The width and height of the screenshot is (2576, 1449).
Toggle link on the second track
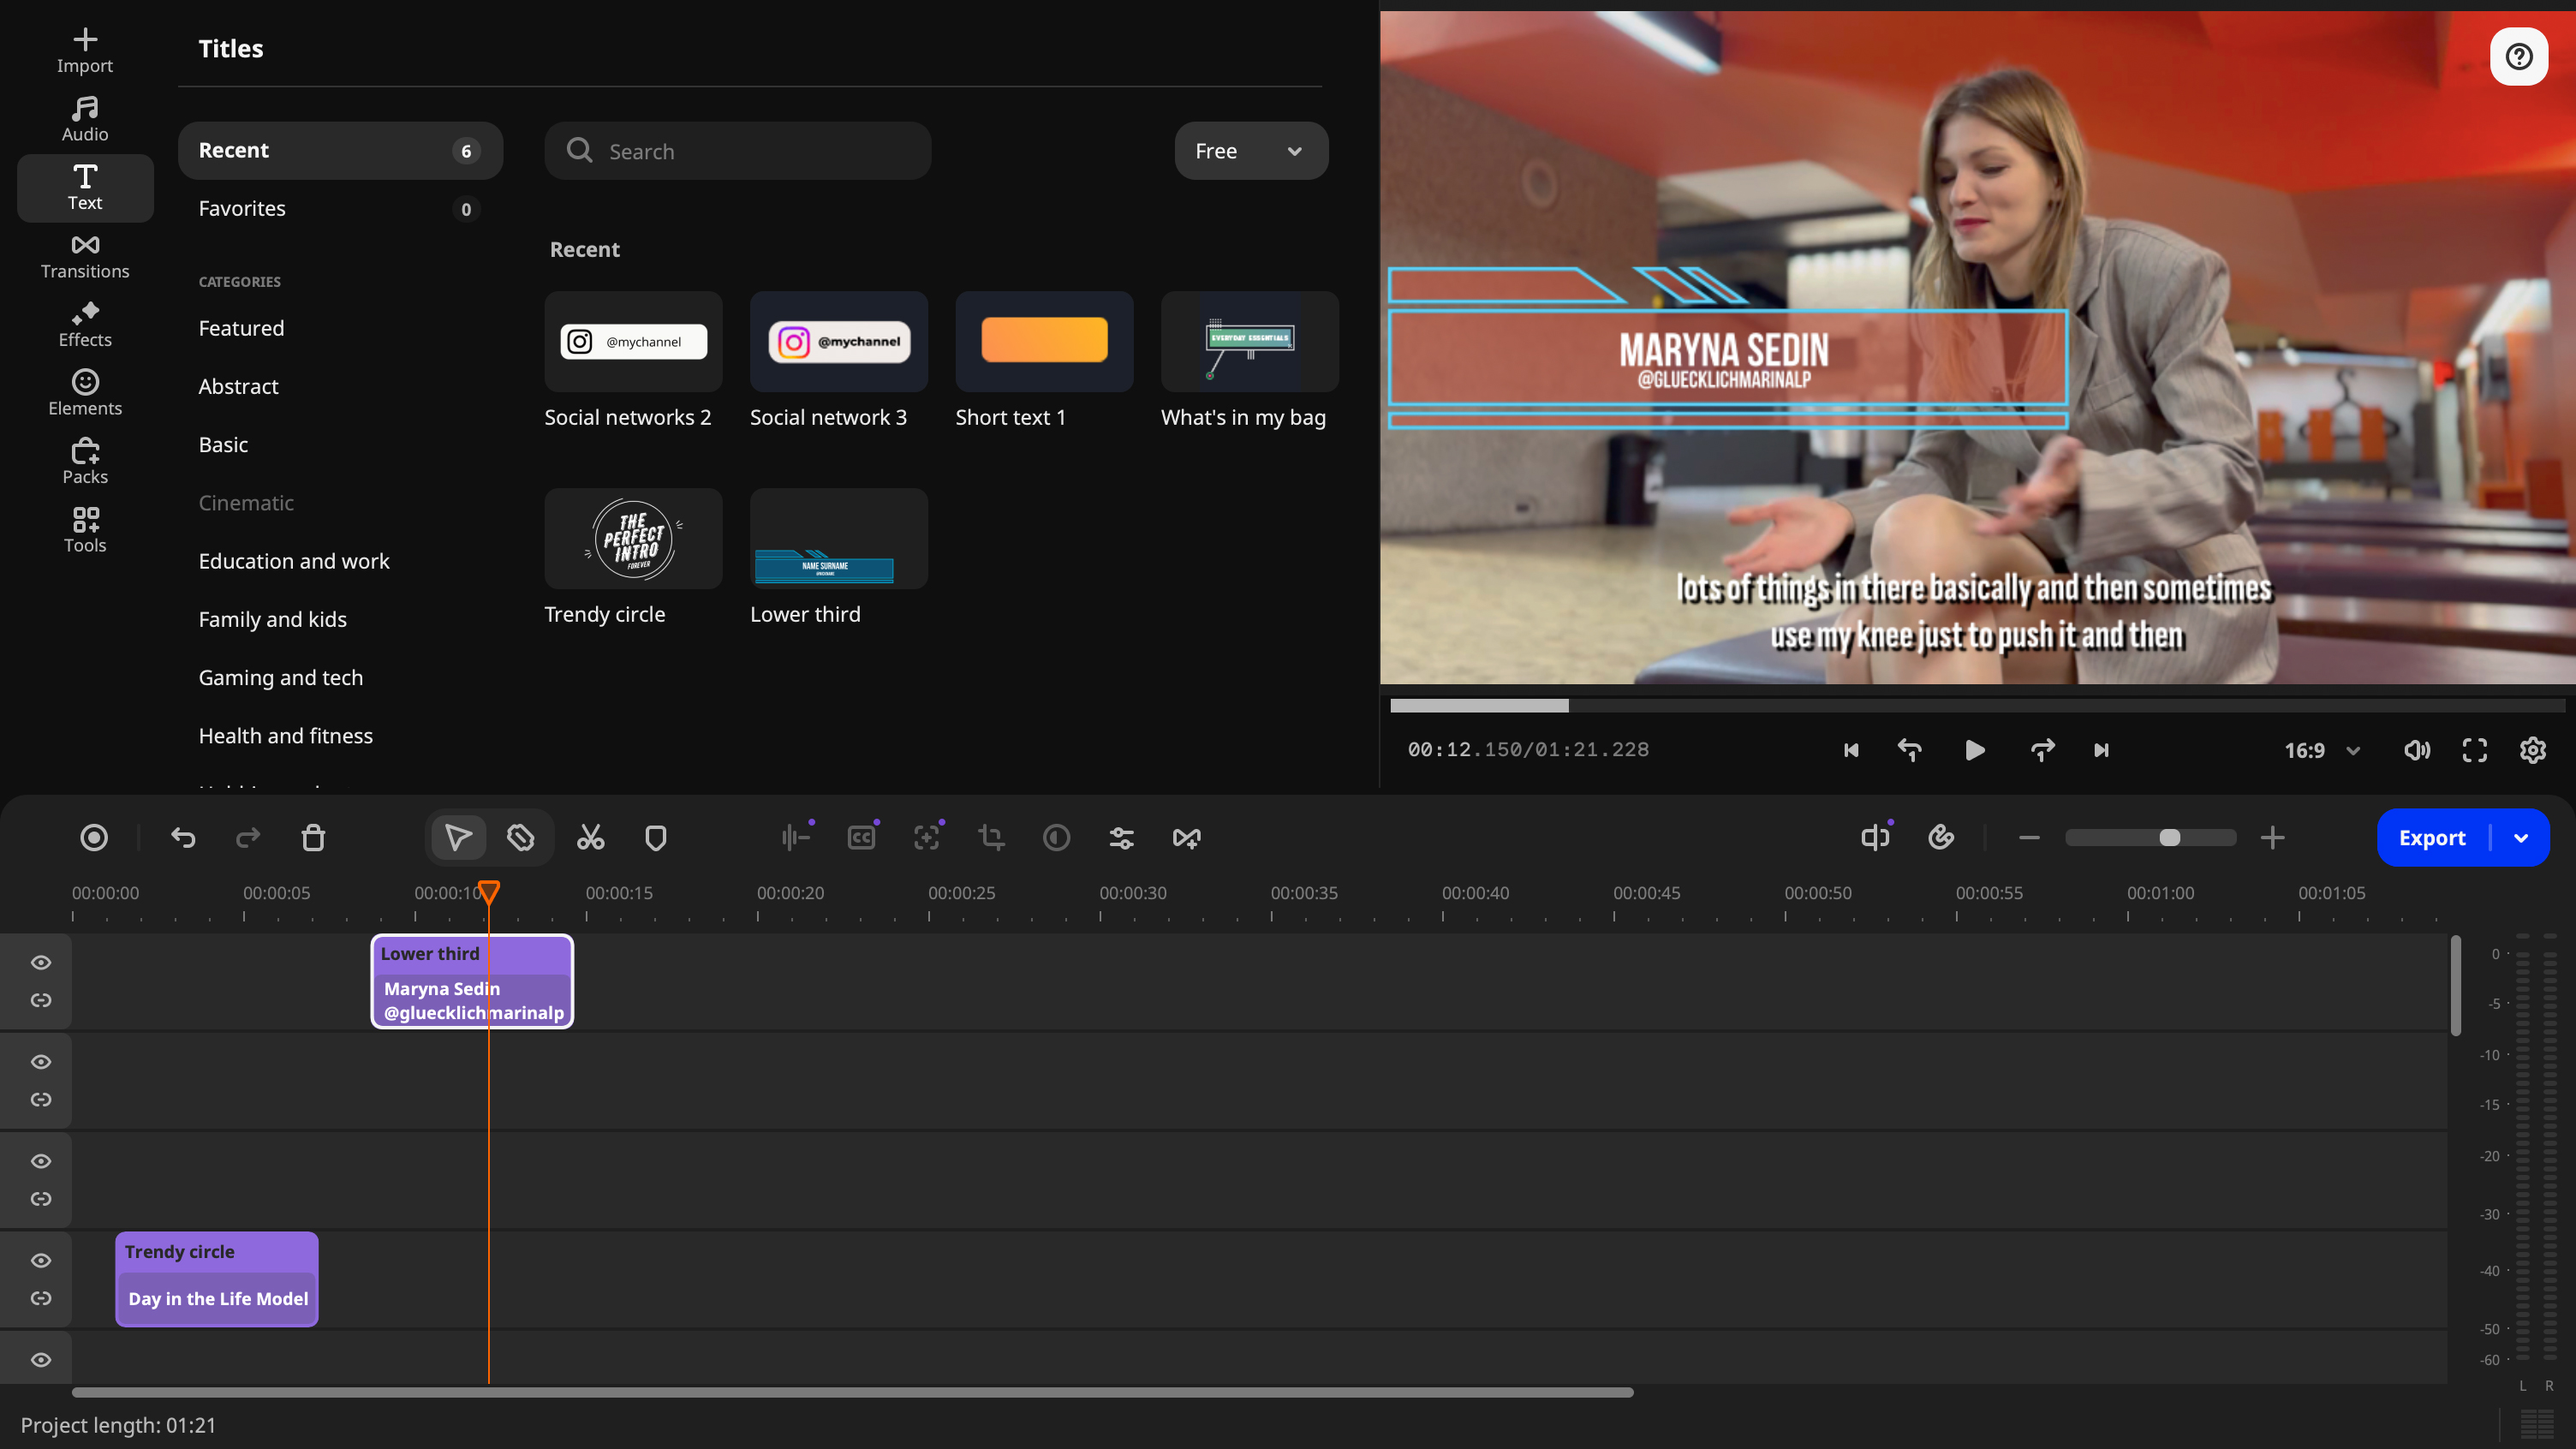[x=41, y=1099]
